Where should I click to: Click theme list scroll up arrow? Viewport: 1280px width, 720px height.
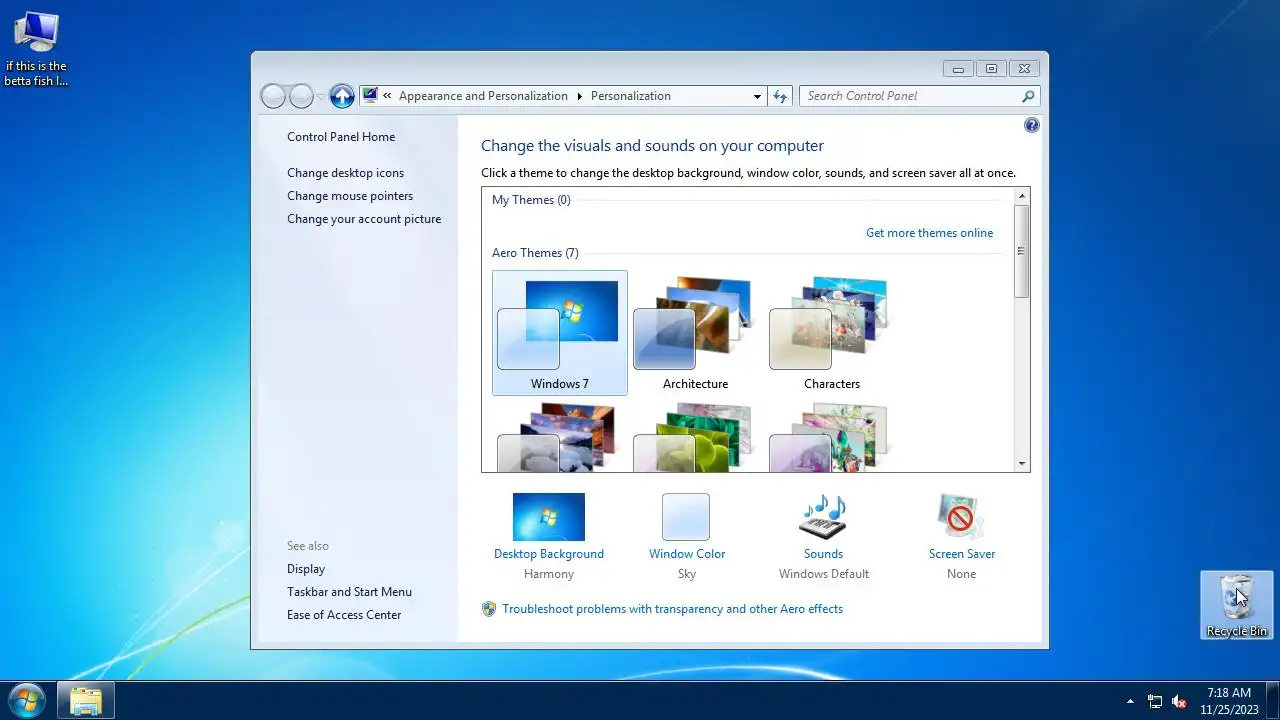click(1022, 196)
